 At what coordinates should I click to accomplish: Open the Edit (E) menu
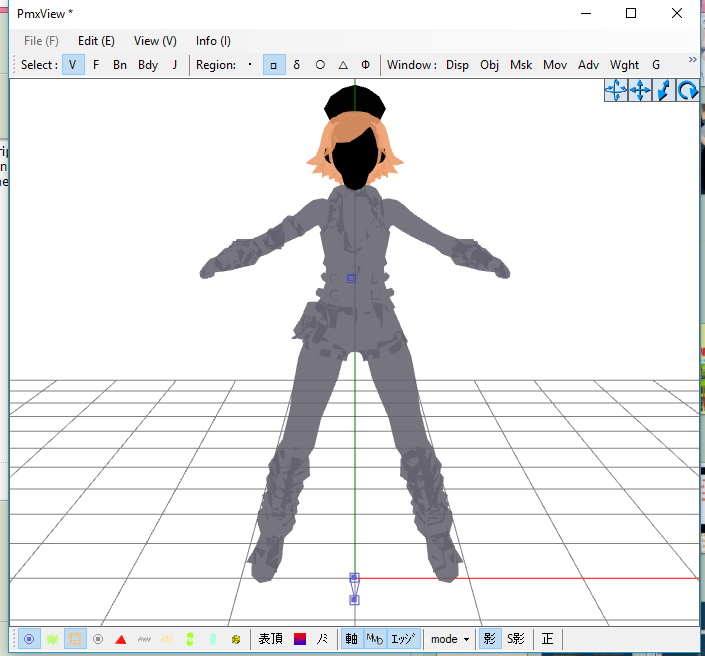click(x=96, y=41)
